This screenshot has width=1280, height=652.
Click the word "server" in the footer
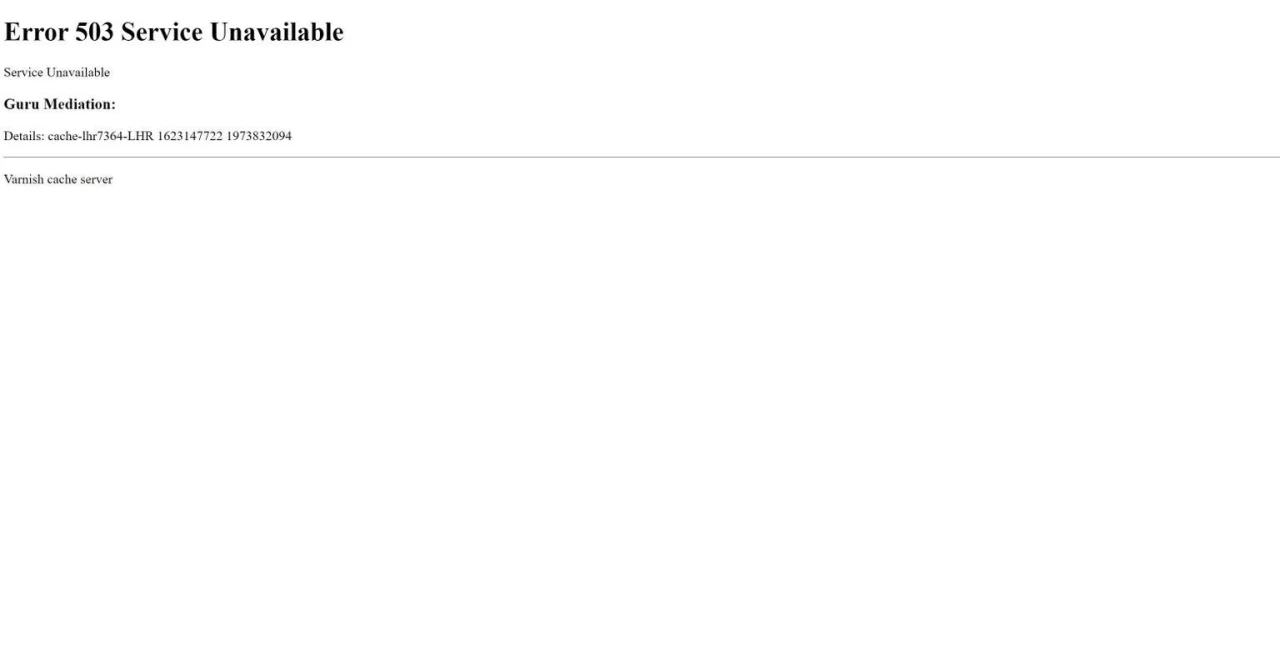97,180
